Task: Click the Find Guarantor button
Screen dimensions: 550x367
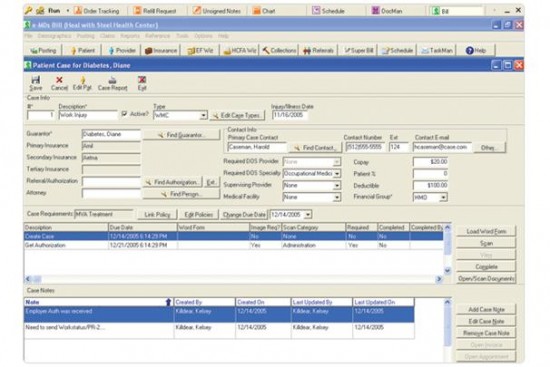Action: pos(181,135)
